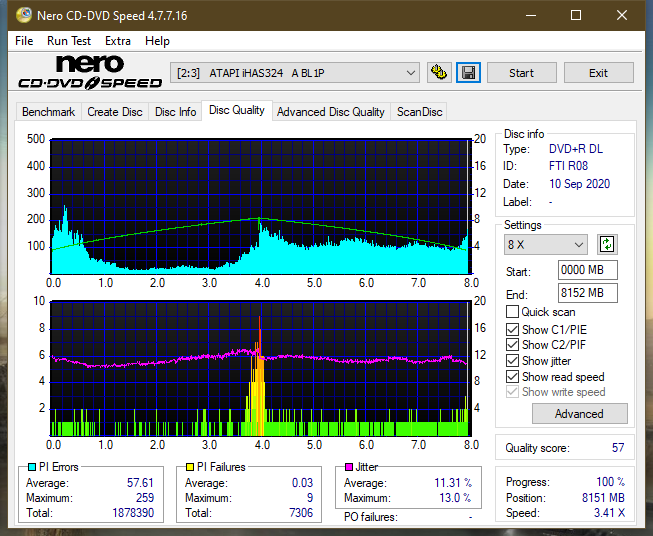Open the Extra menu
Screen dimensions: 653x536
click(x=118, y=41)
